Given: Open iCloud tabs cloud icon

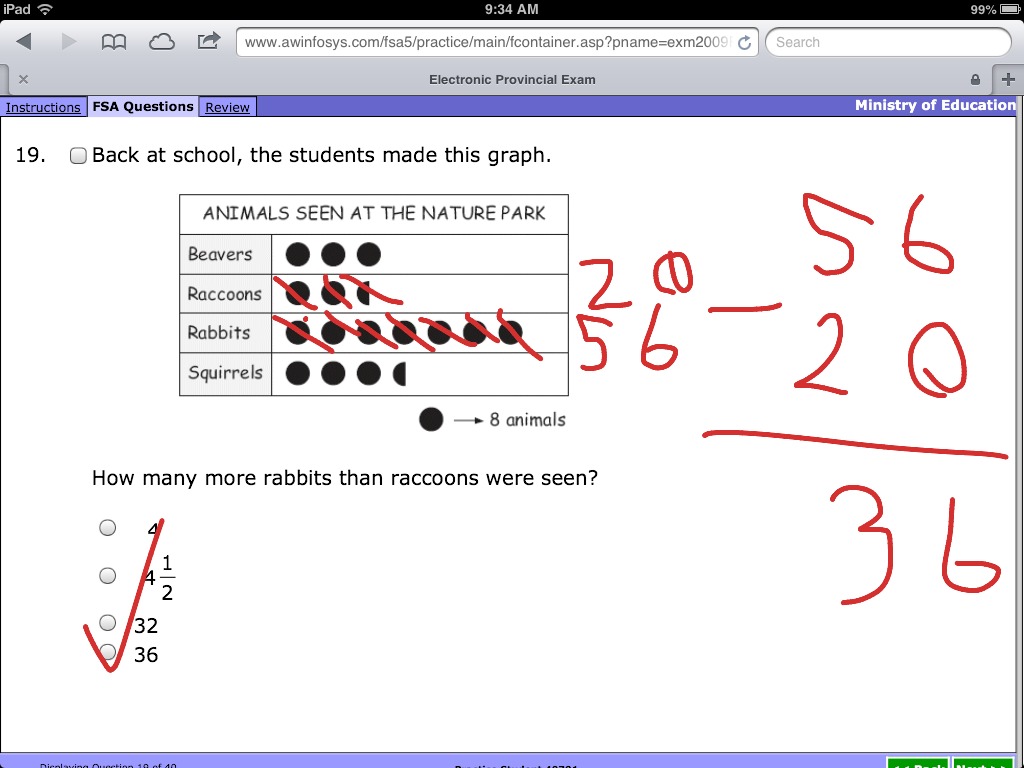Looking at the screenshot, I should pyautogui.click(x=161, y=42).
